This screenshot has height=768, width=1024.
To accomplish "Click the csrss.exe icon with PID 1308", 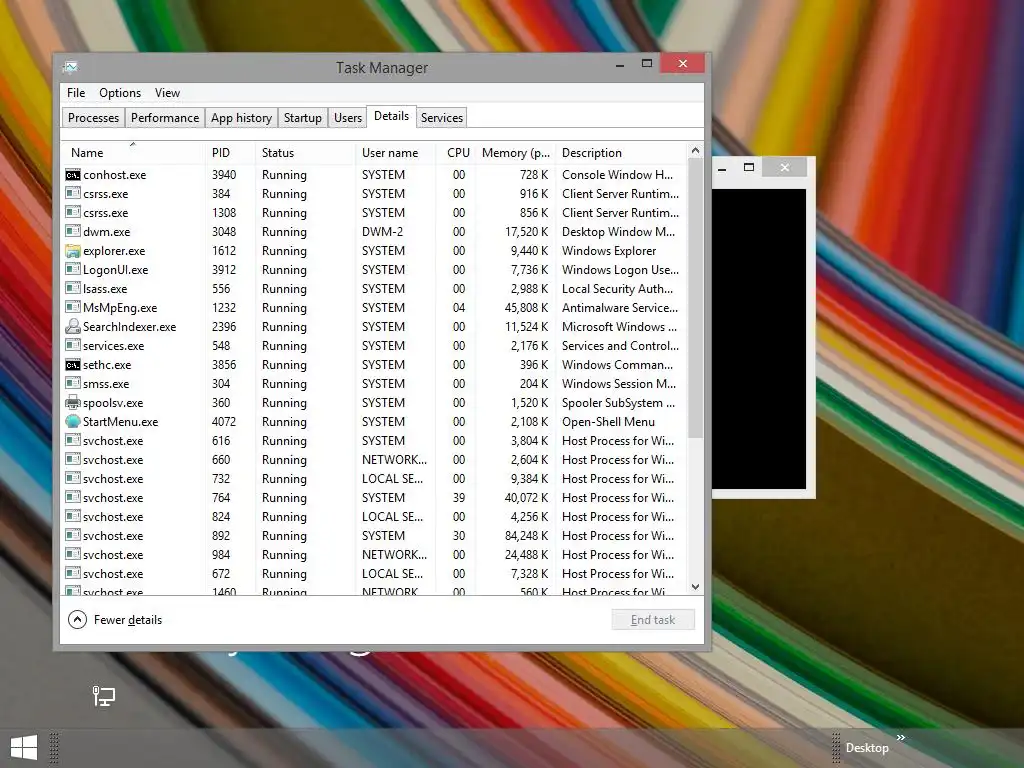I will point(72,213).
